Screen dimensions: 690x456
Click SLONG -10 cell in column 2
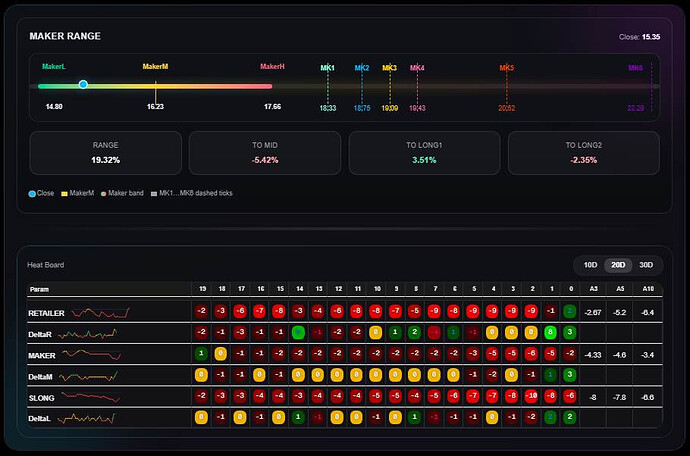(531, 396)
